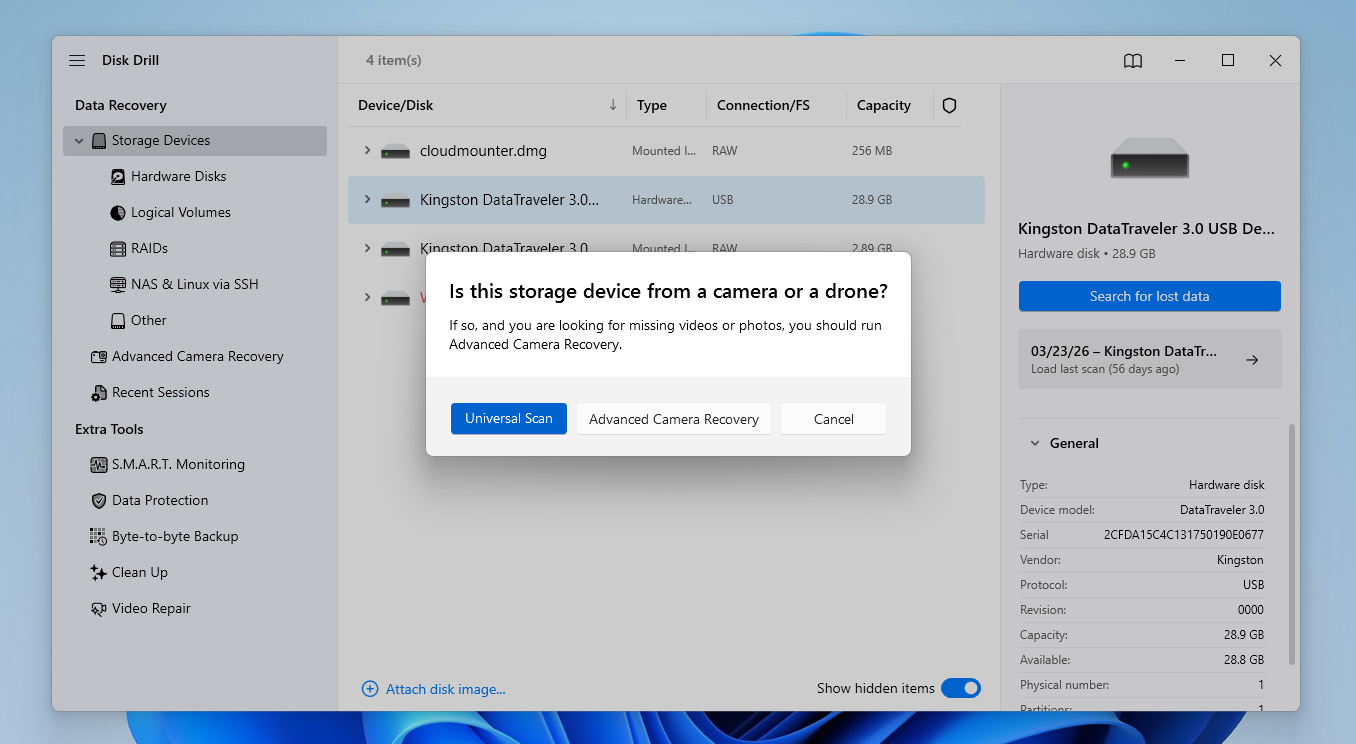Open the hamburger menu in Disk Drill
Screen dimensions: 1356x744
[77, 61]
